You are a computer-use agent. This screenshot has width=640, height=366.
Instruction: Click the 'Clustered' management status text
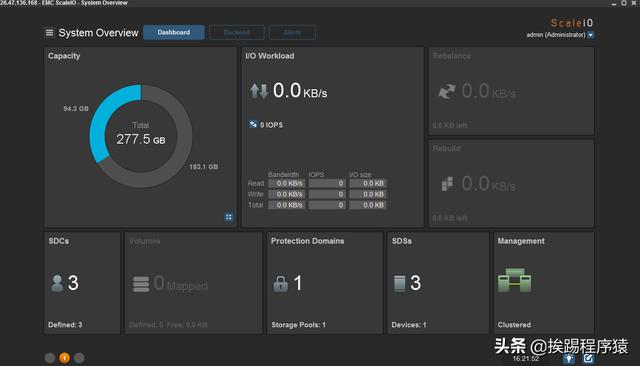click(x=514, y=325)
